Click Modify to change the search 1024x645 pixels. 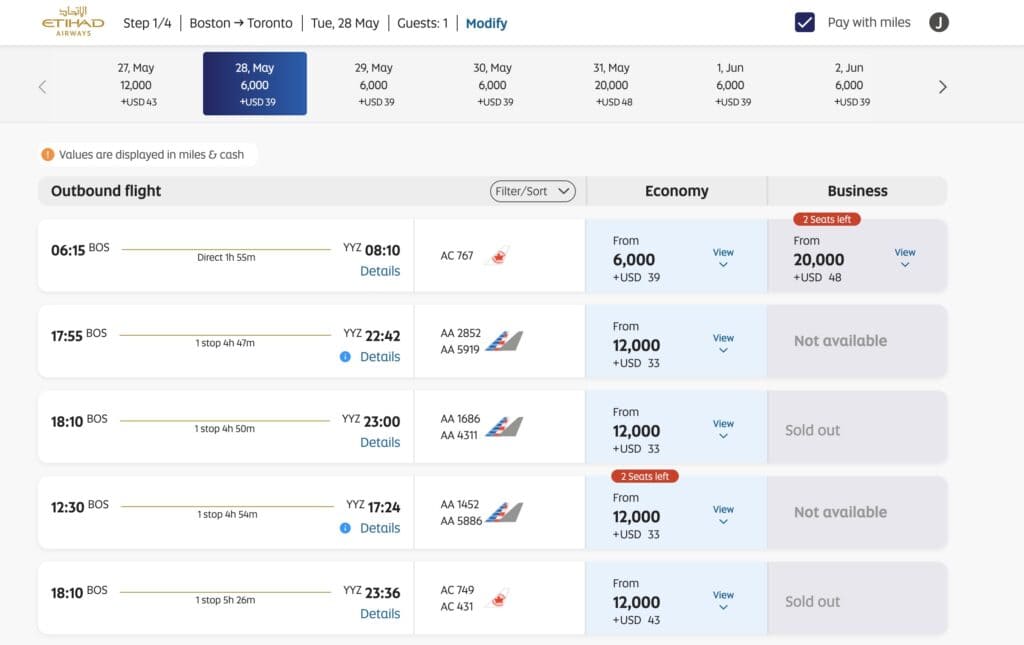486,23
